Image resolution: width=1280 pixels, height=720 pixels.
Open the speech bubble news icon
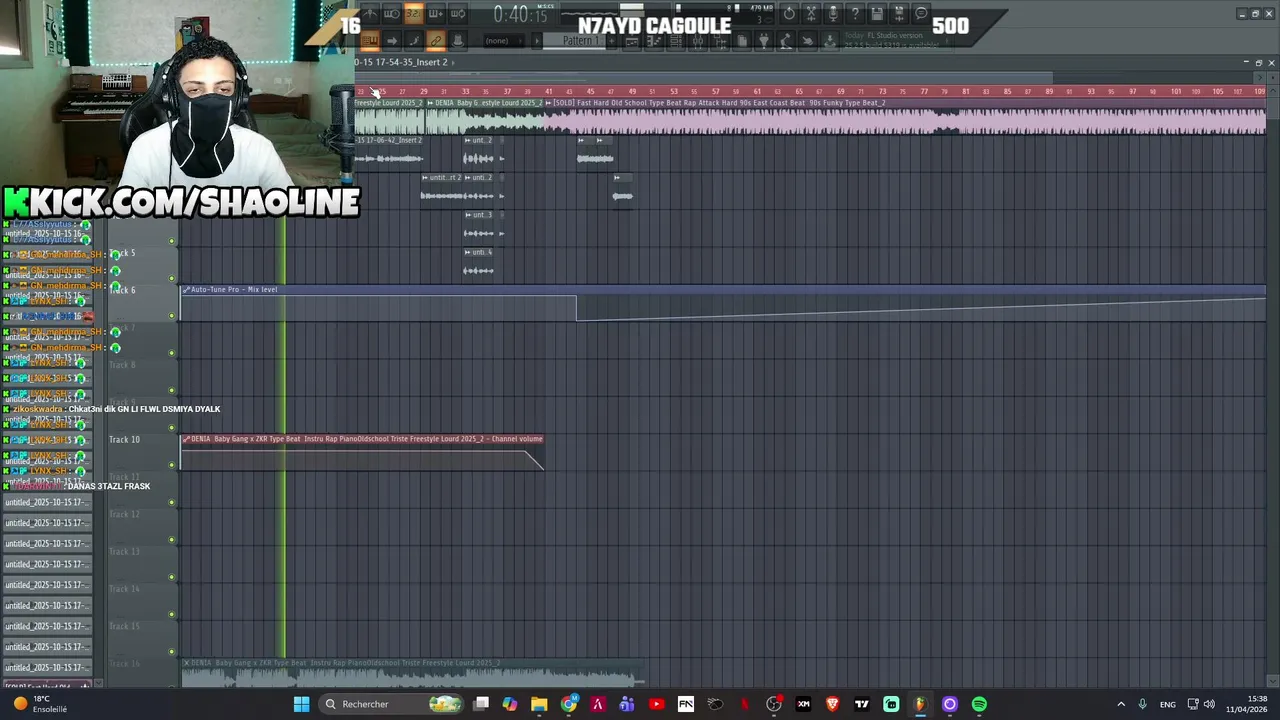921,14
